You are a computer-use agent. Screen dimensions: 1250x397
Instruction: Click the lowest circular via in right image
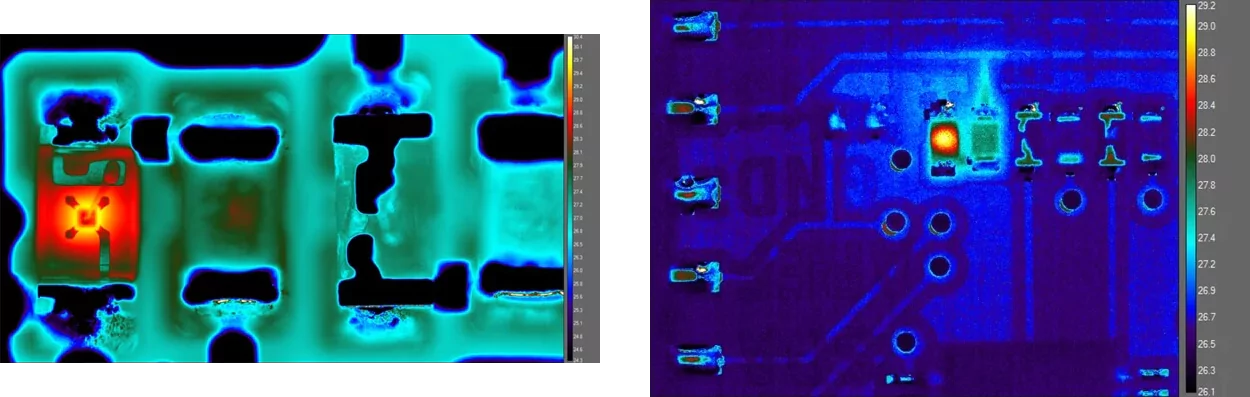click(906, 343)
